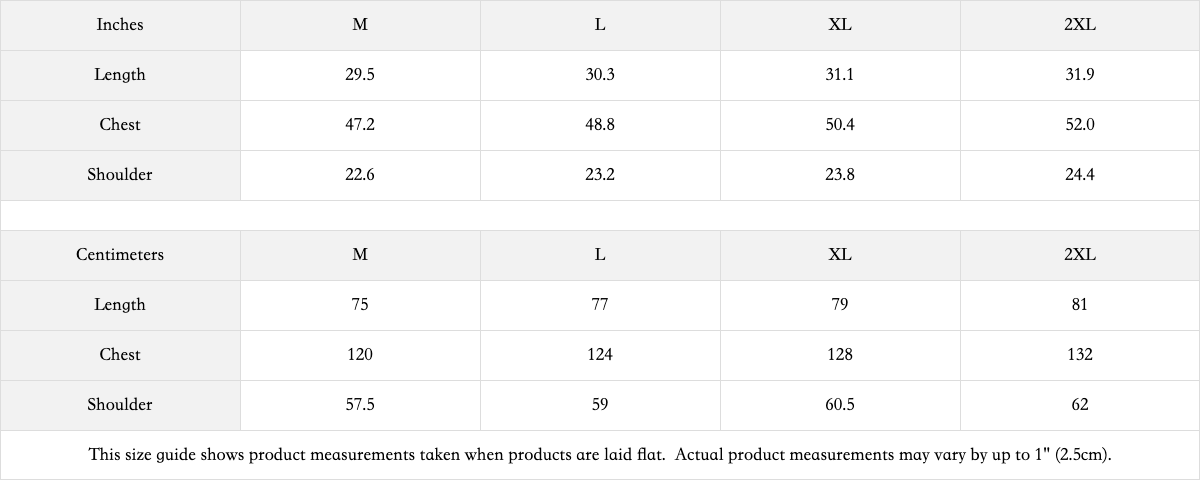Image resolution: width=1200 pixels, height=480 pixels.
Task: Select the chest value 124
Action: pos(600,355)
